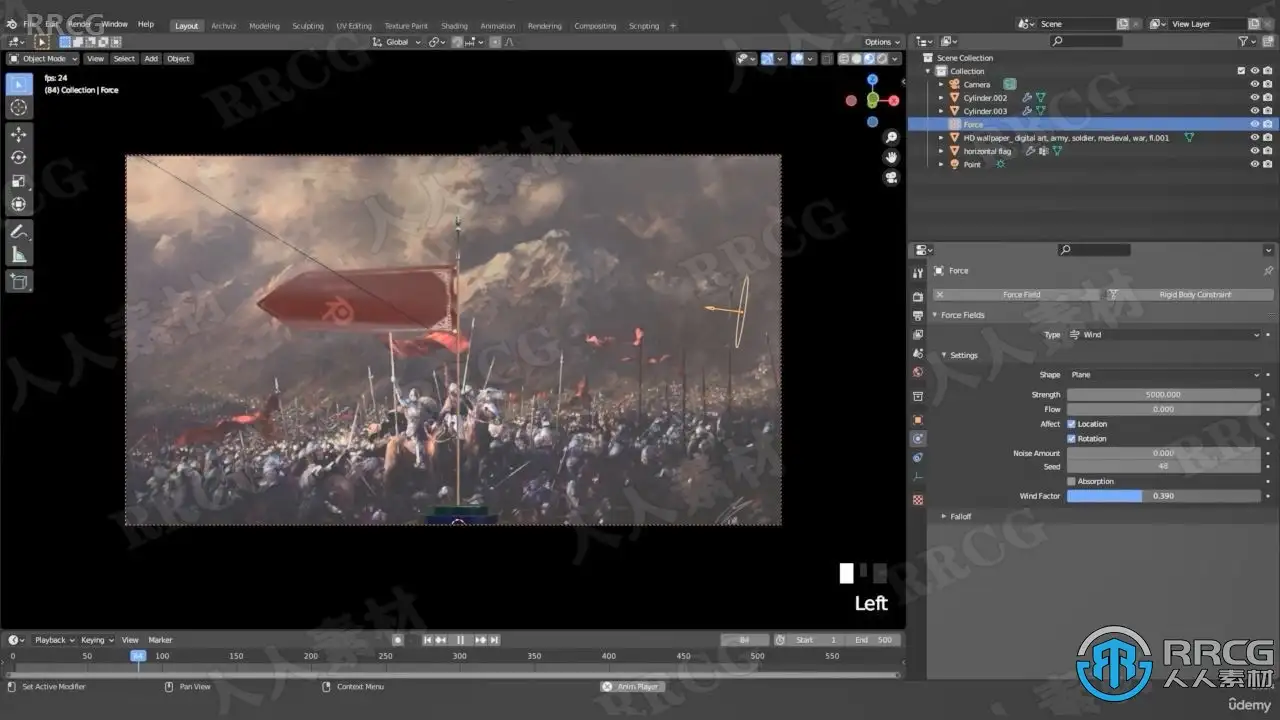Hide Cylinder.003 in the viewport

1254,111
